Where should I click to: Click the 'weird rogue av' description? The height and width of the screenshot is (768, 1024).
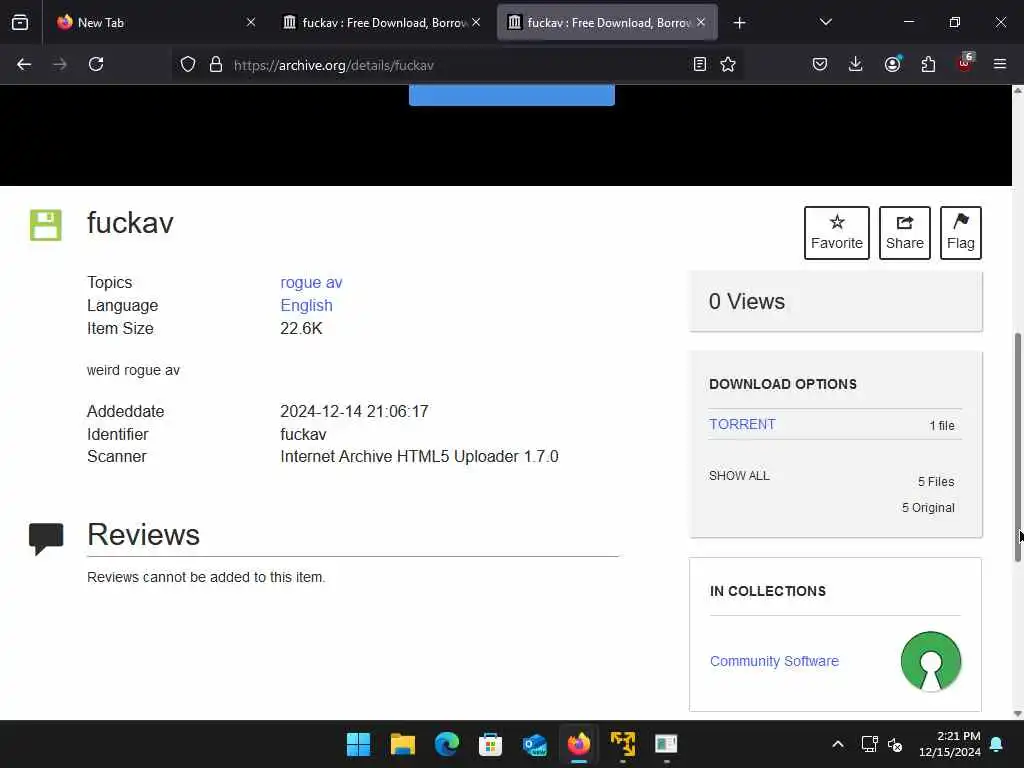pyautogui.click(x=133, y=370)
